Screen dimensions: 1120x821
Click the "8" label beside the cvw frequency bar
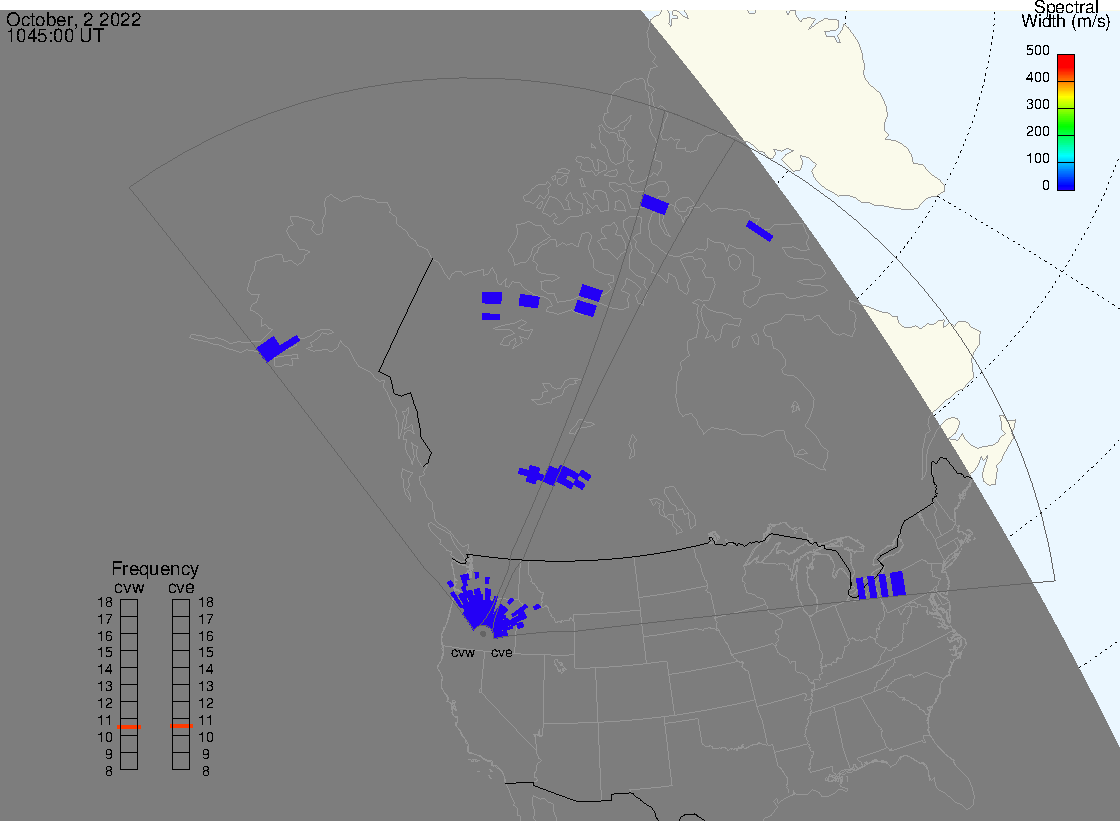pyautogui.click(x=109, y=772)
